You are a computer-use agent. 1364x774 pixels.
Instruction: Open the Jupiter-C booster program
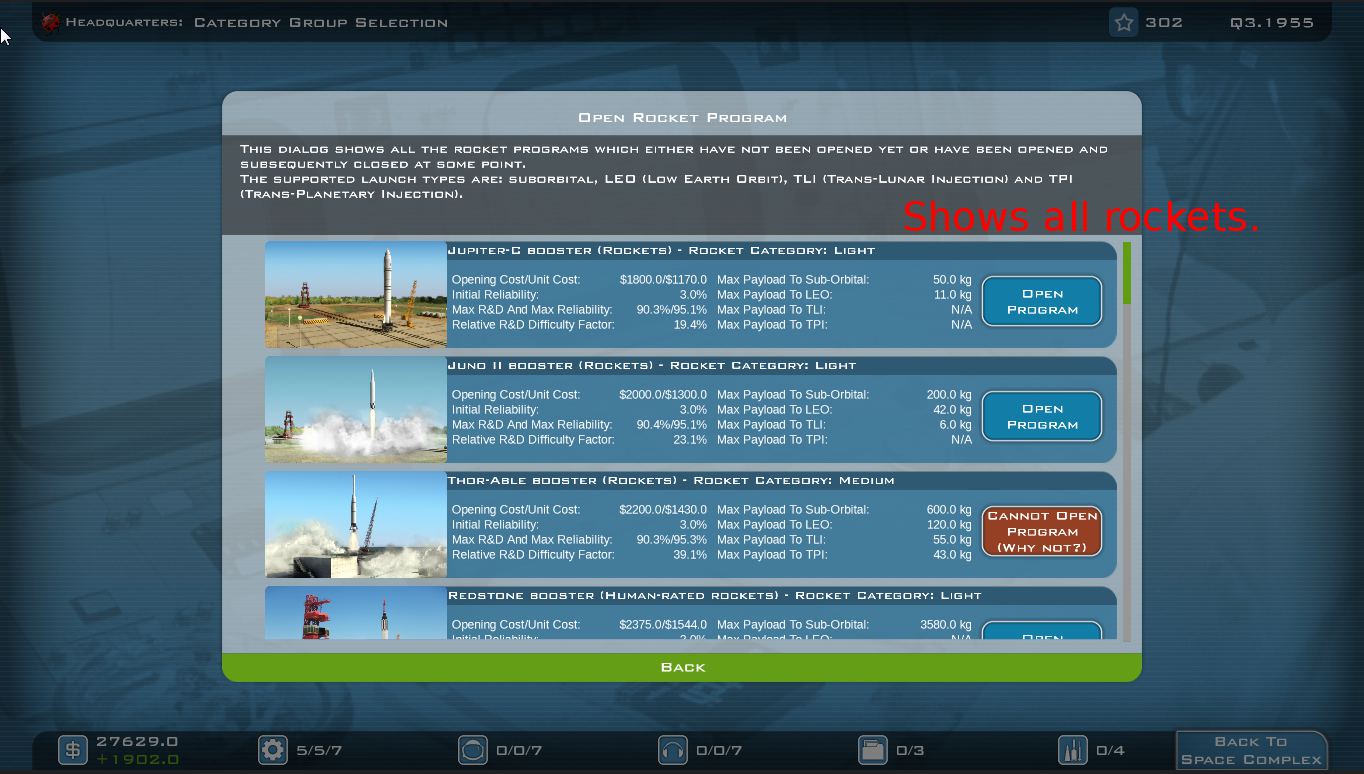click(1042, 301)
